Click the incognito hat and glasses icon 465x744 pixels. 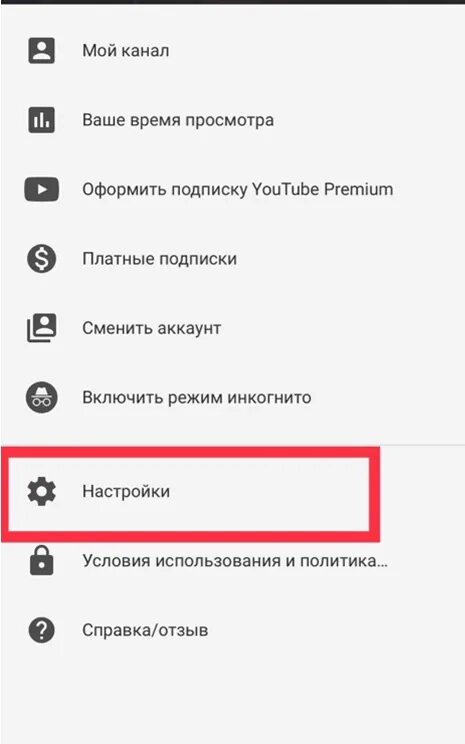click(42, 397)
